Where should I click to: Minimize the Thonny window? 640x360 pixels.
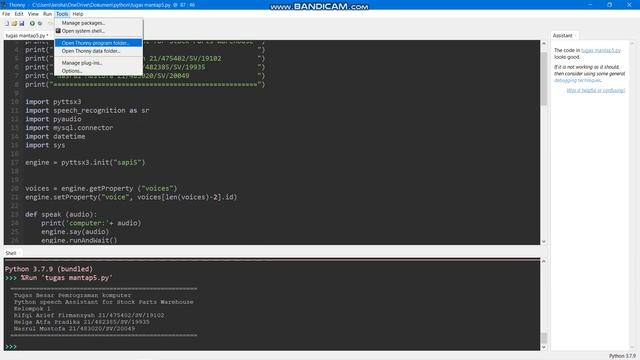click(590, 5)
